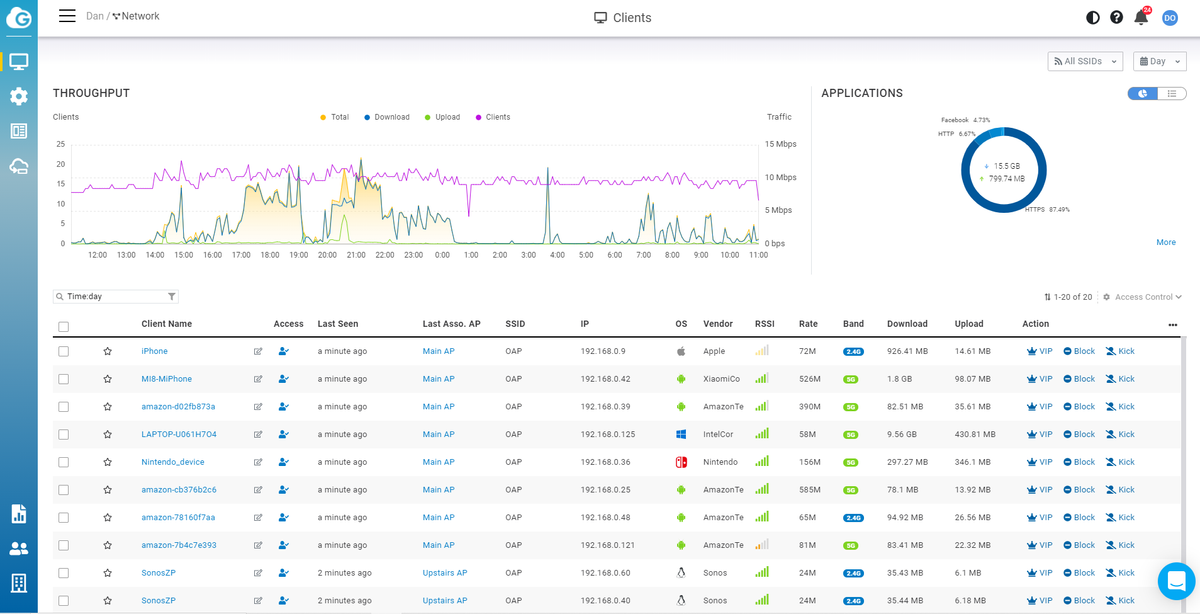Block the LAPTOP-U061H7O4 client

[x=1079, y=434]
